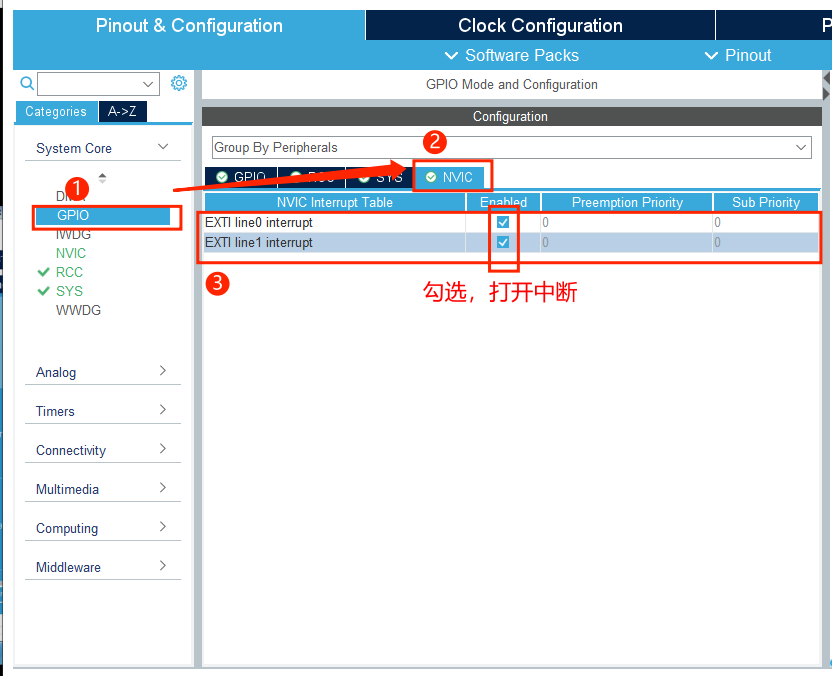Collapse the System Core category
The height and width of the screenshot is (676, 832).
[x=163, y=146]
